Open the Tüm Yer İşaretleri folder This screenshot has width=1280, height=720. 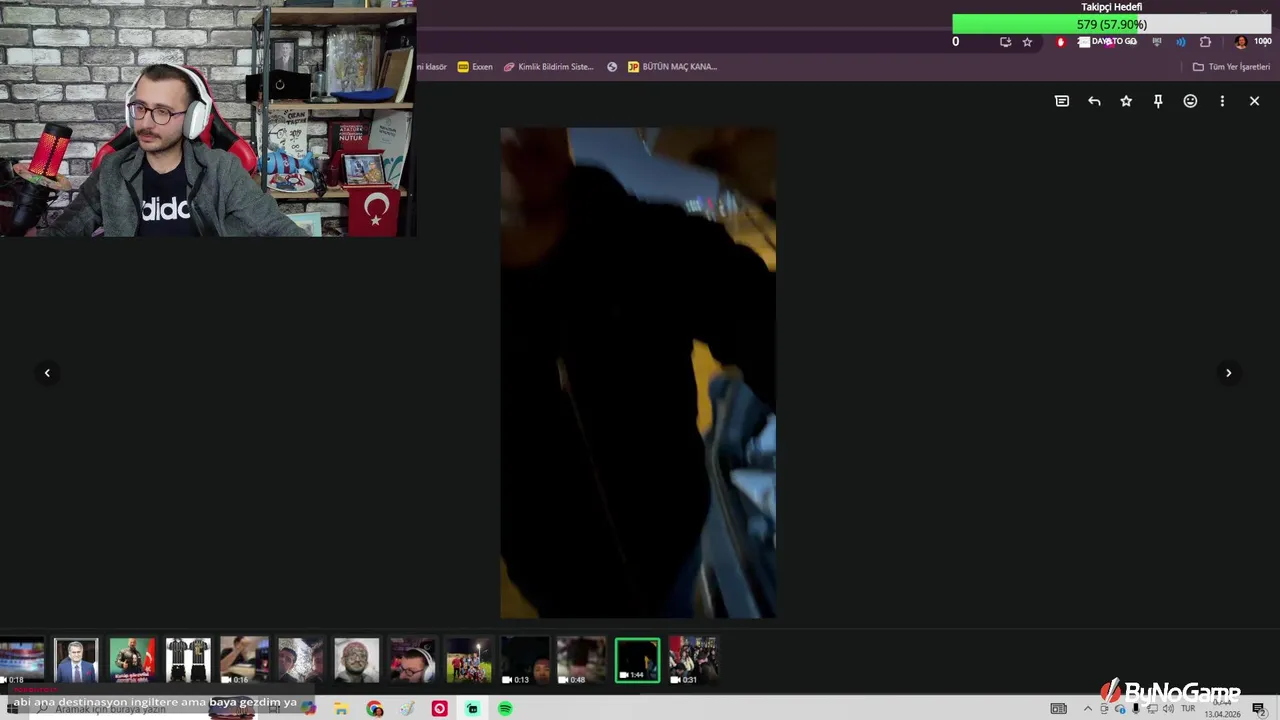click(x=1231, y=67)
